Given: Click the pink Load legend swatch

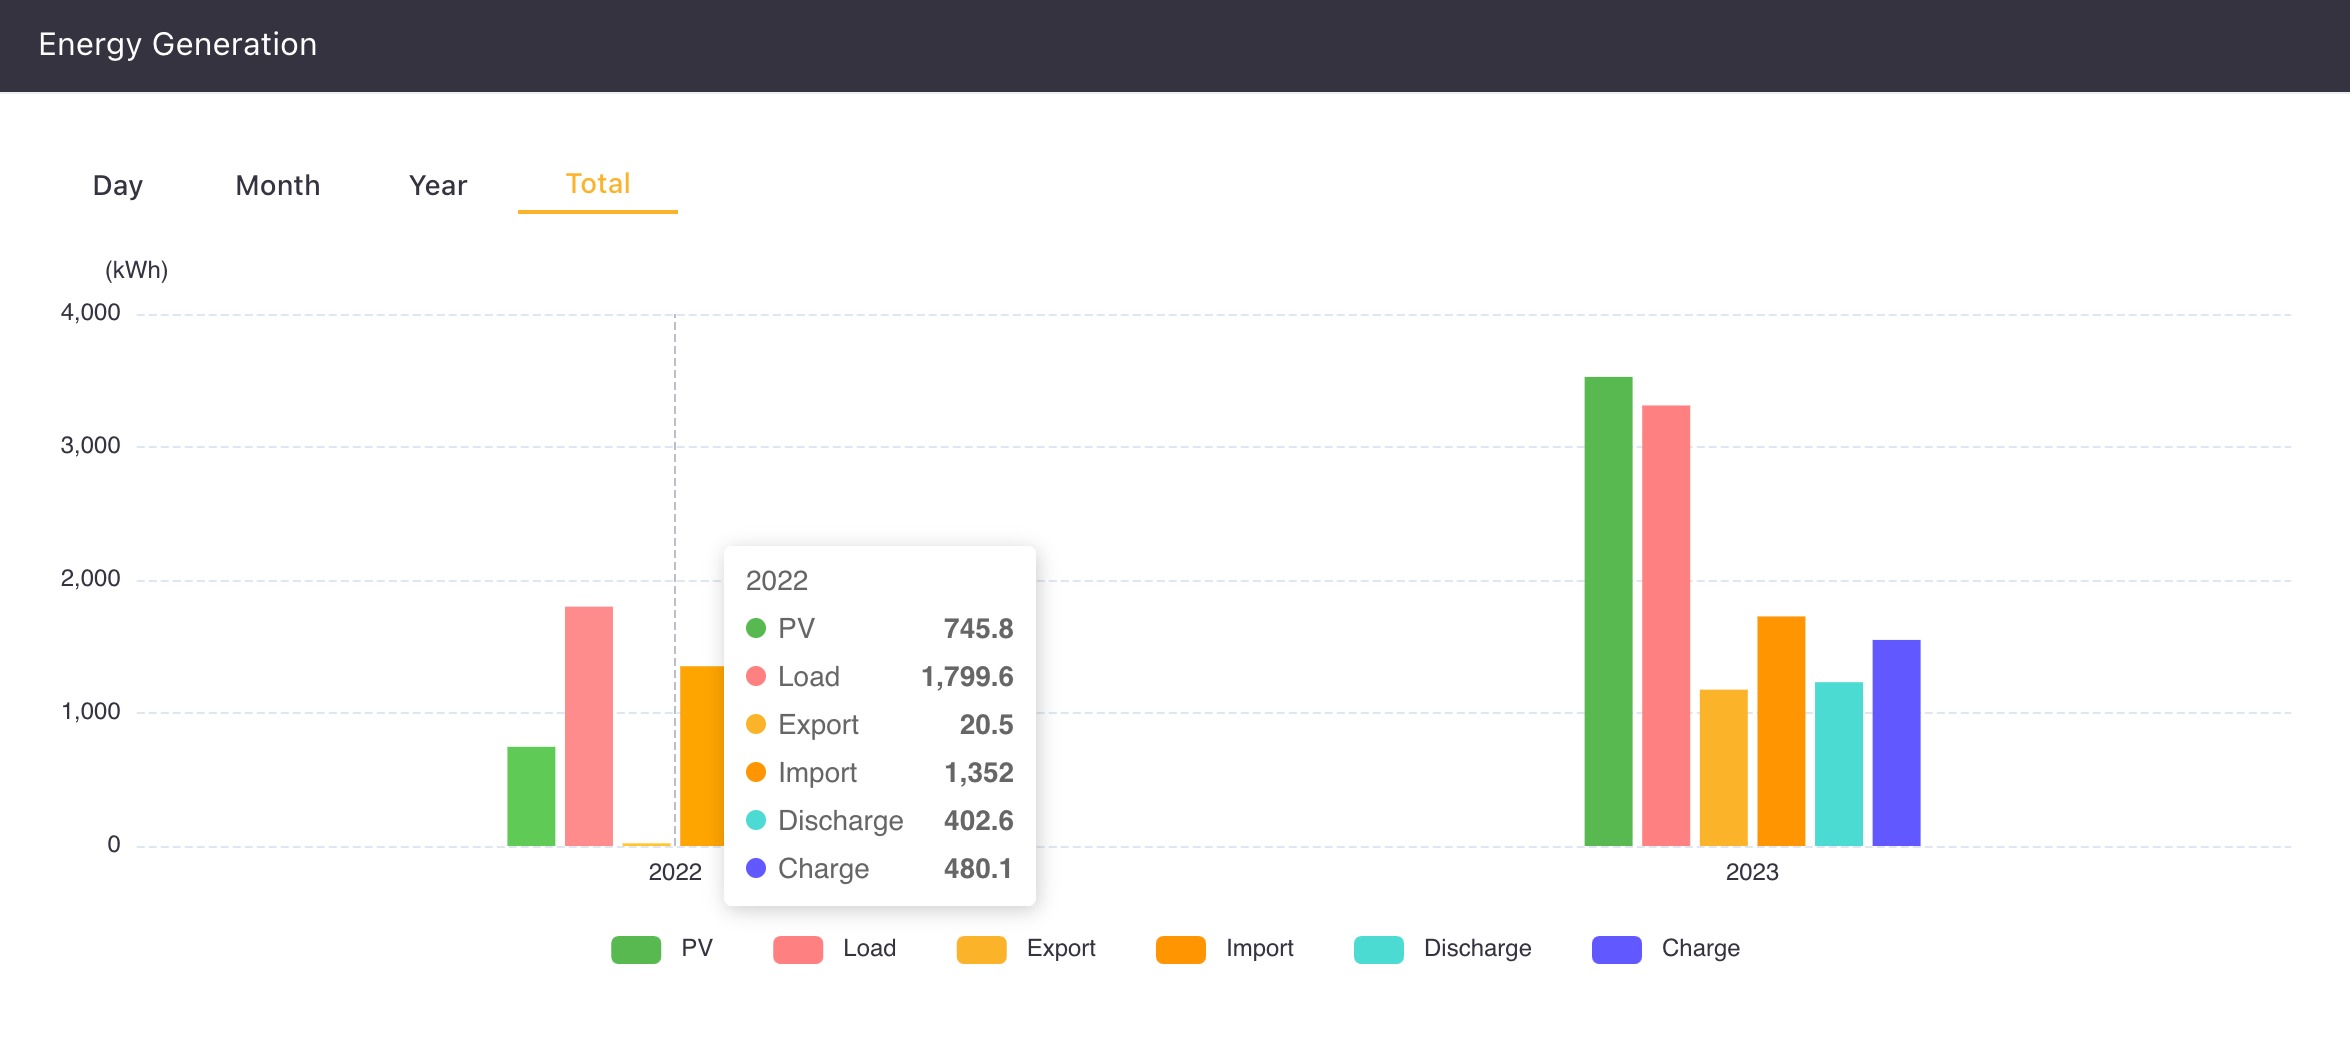Looking at the screenshot, I should pos(798,949).
